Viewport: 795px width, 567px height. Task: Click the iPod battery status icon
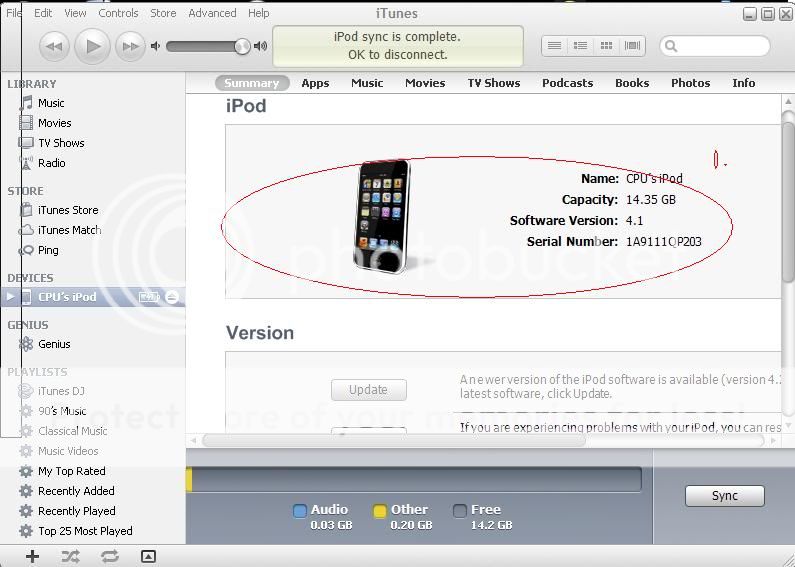[149, 297]
